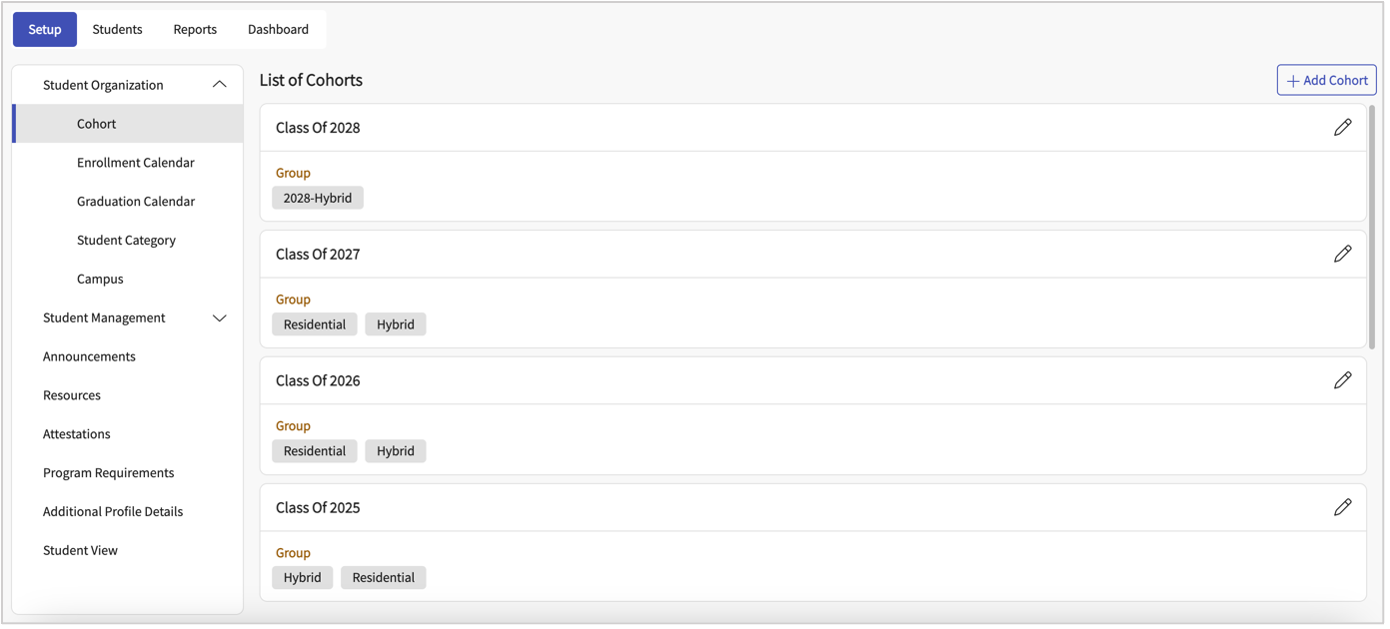This screenshot has width=1390, height=629.
Task: Open the Announcements section
Action: click(89, 356)
